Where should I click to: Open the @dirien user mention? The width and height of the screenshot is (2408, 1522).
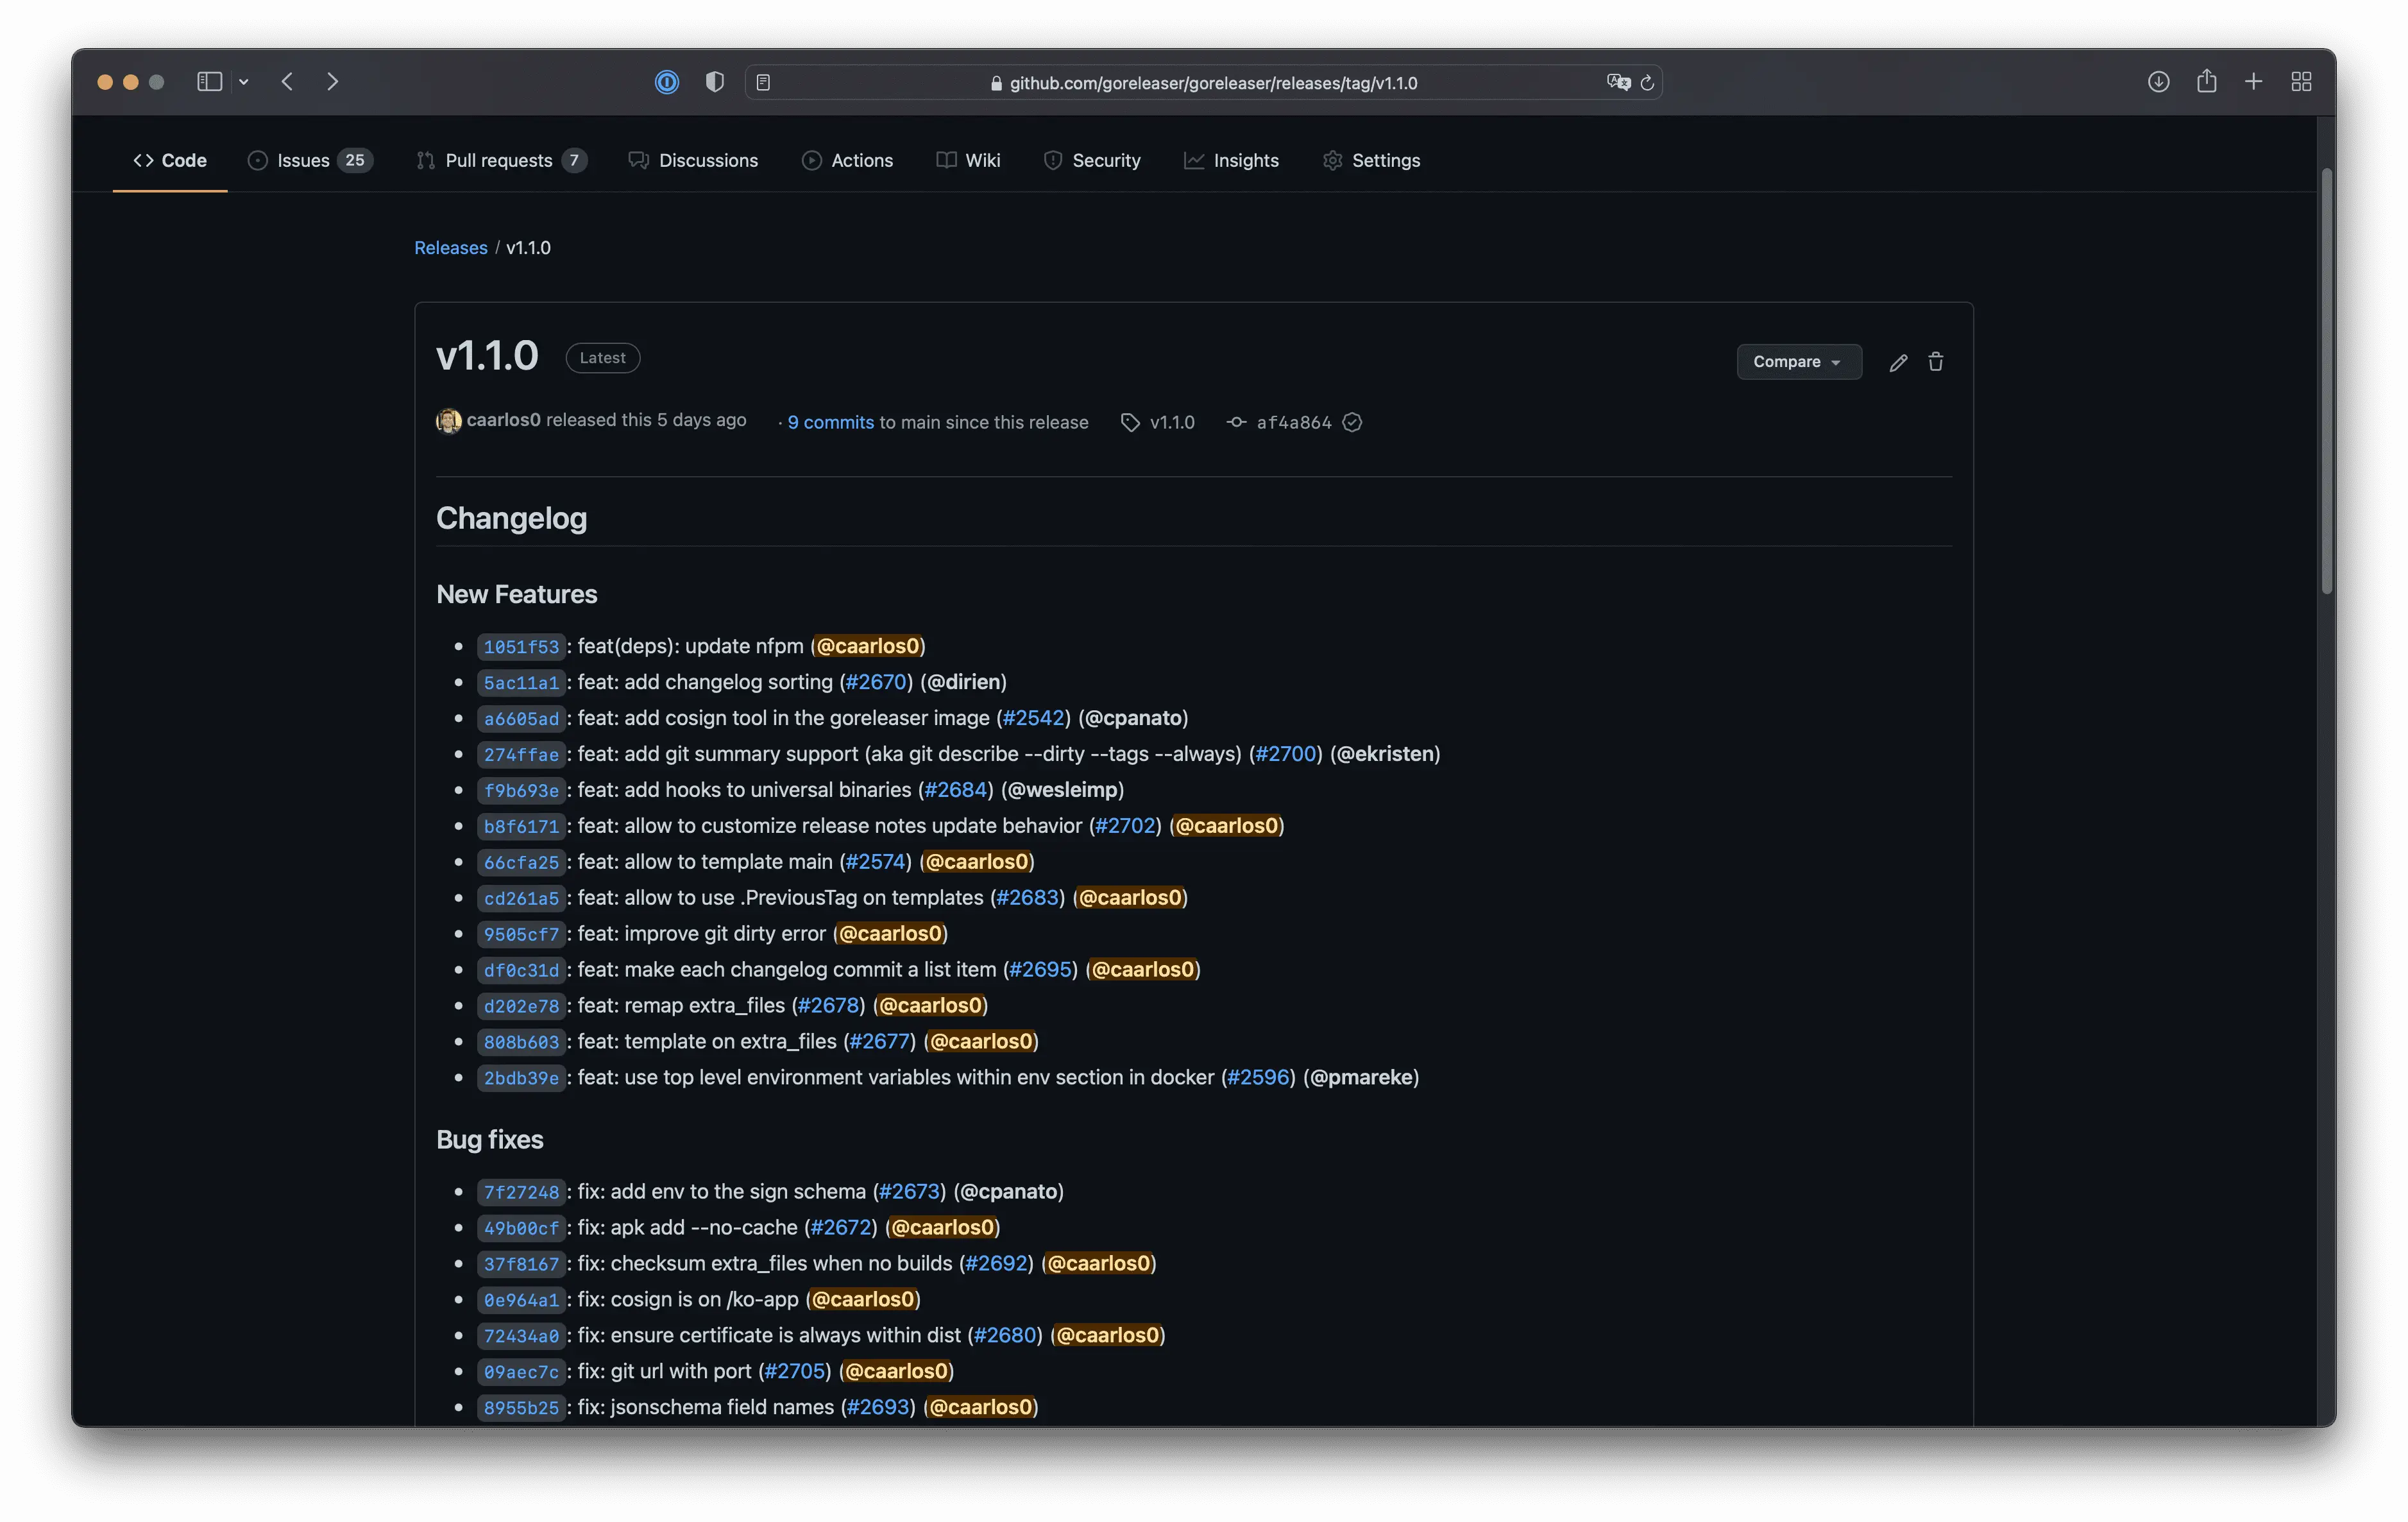(963, 682)
